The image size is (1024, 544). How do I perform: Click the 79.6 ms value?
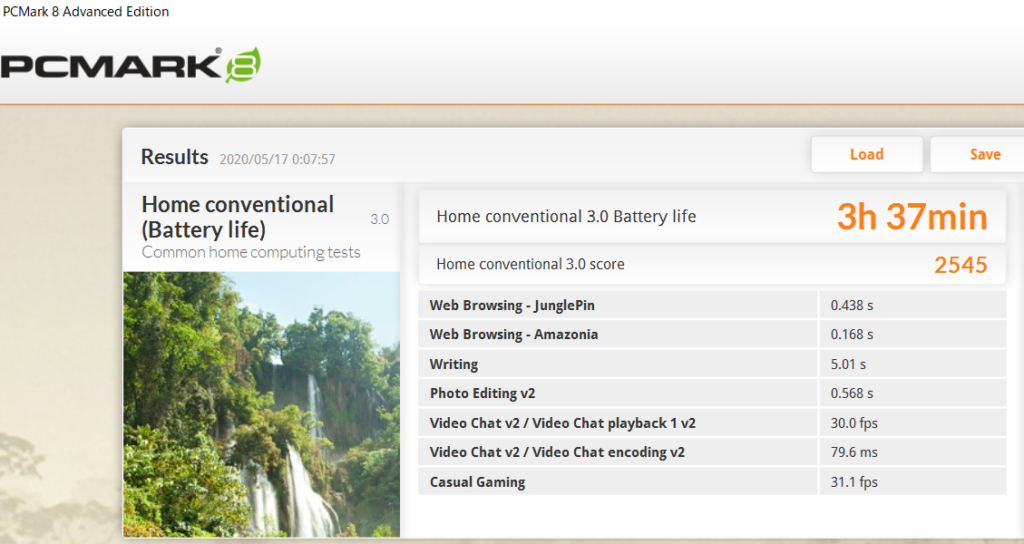point(854,452)
